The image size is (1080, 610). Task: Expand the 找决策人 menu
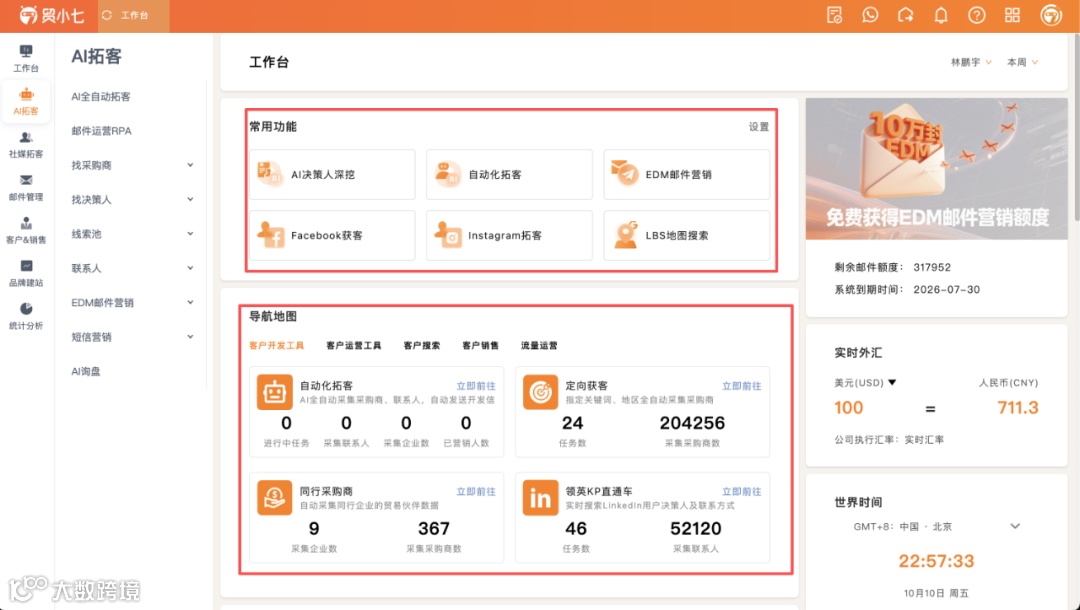(x=132, y=200)
